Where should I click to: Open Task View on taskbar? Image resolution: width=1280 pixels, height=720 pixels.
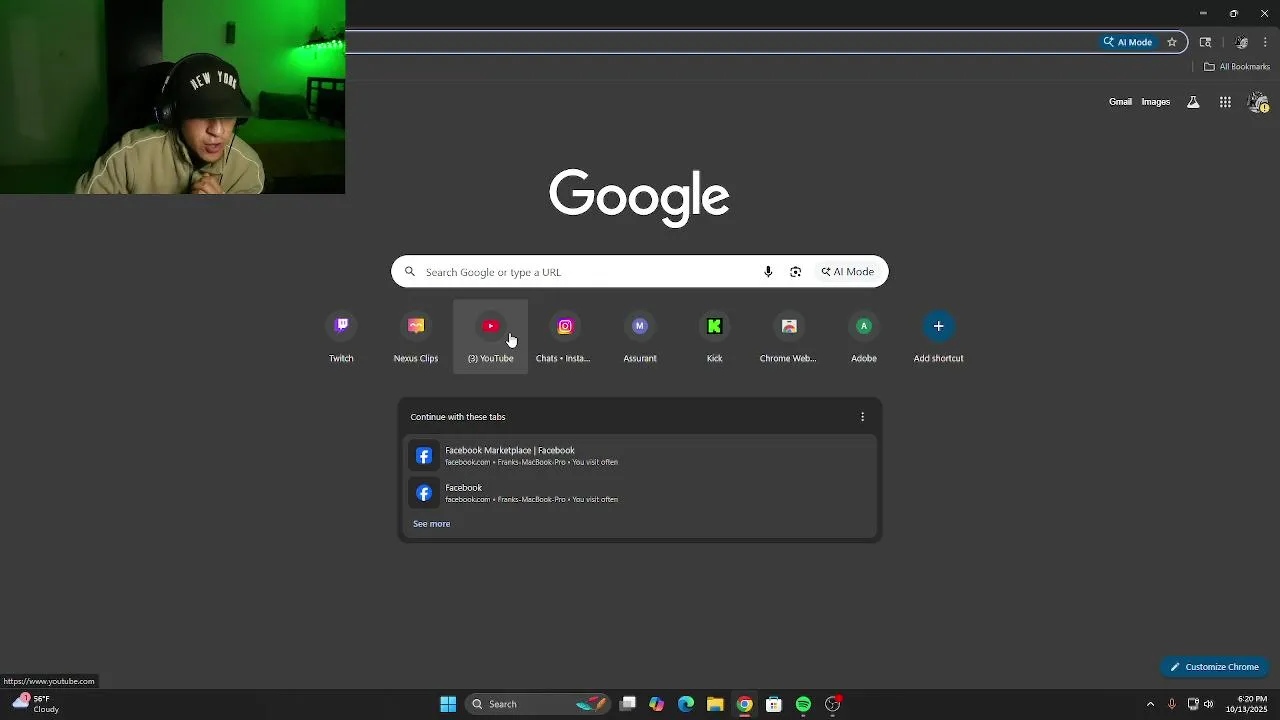(x=628, y=704)
